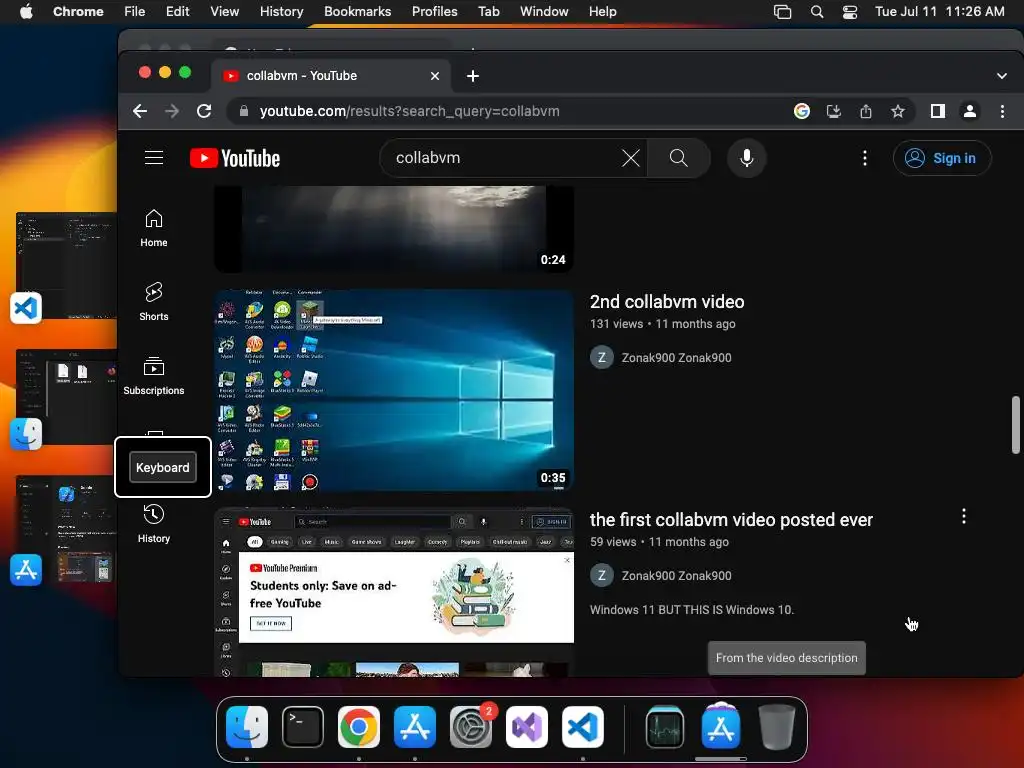
Task: Open a new Chrome tab
Action: click(x=473, y=76)
